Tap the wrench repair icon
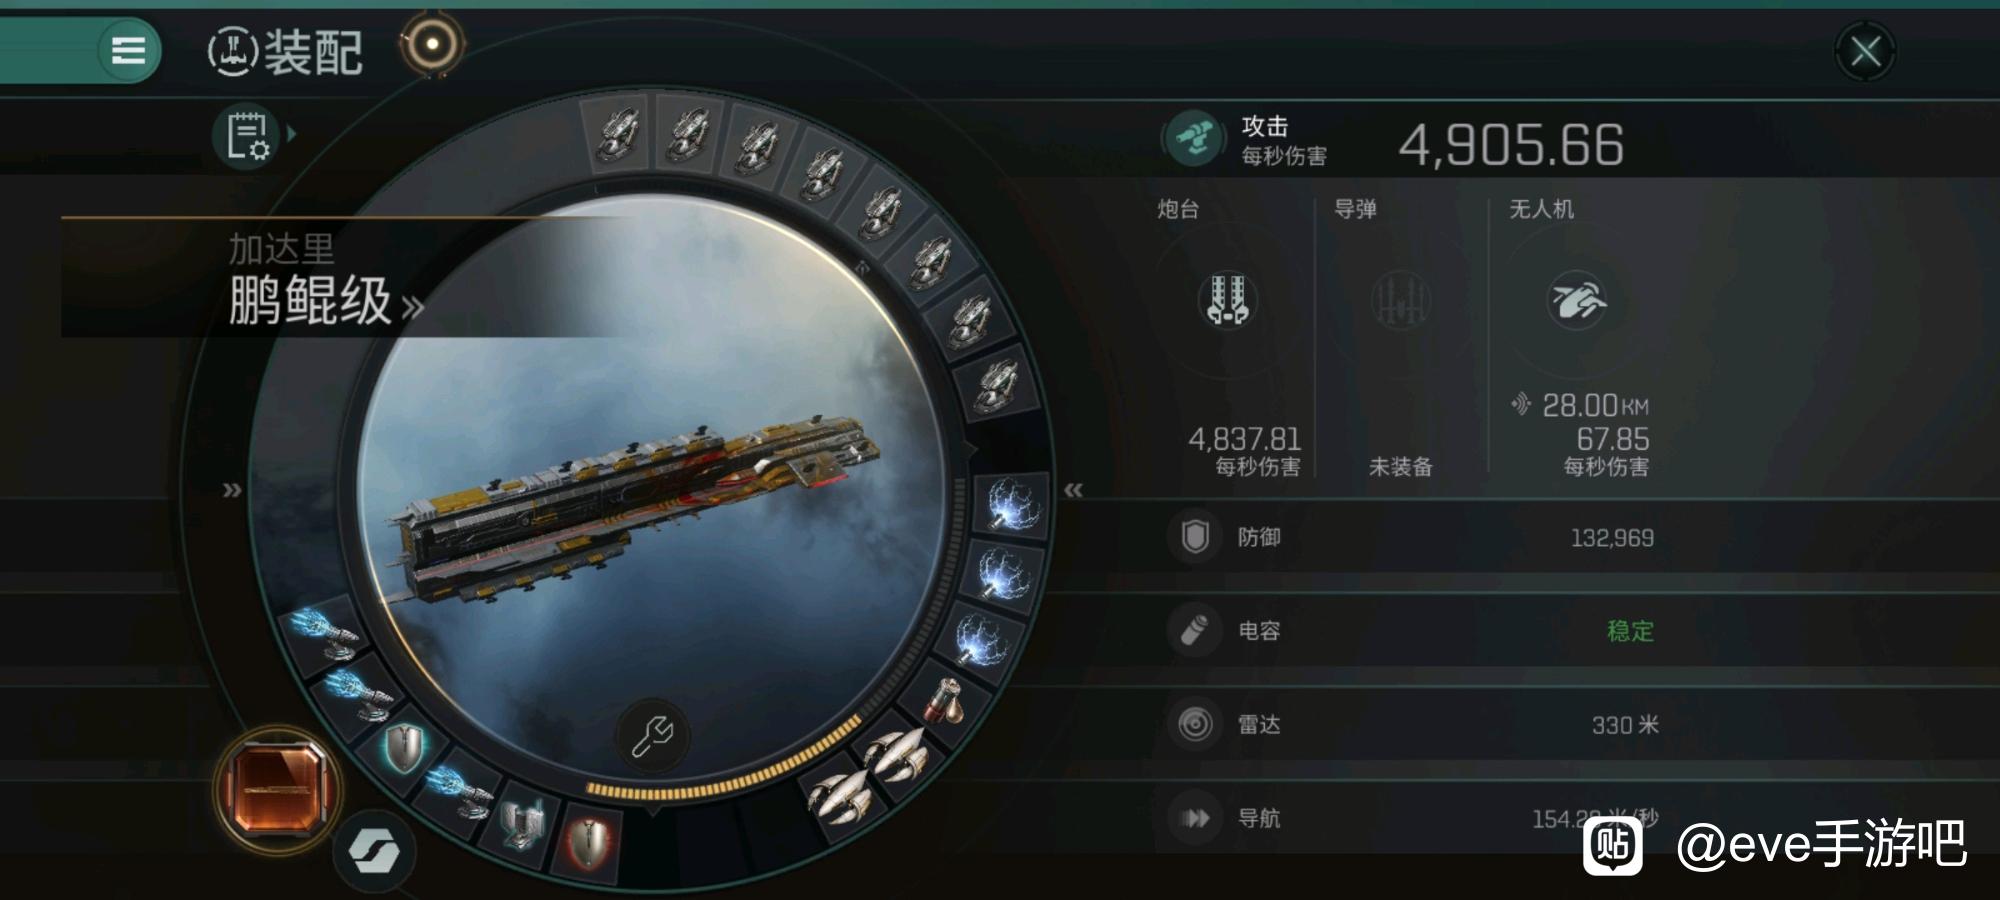This screenshot has height=900, width=2000. 652,737
